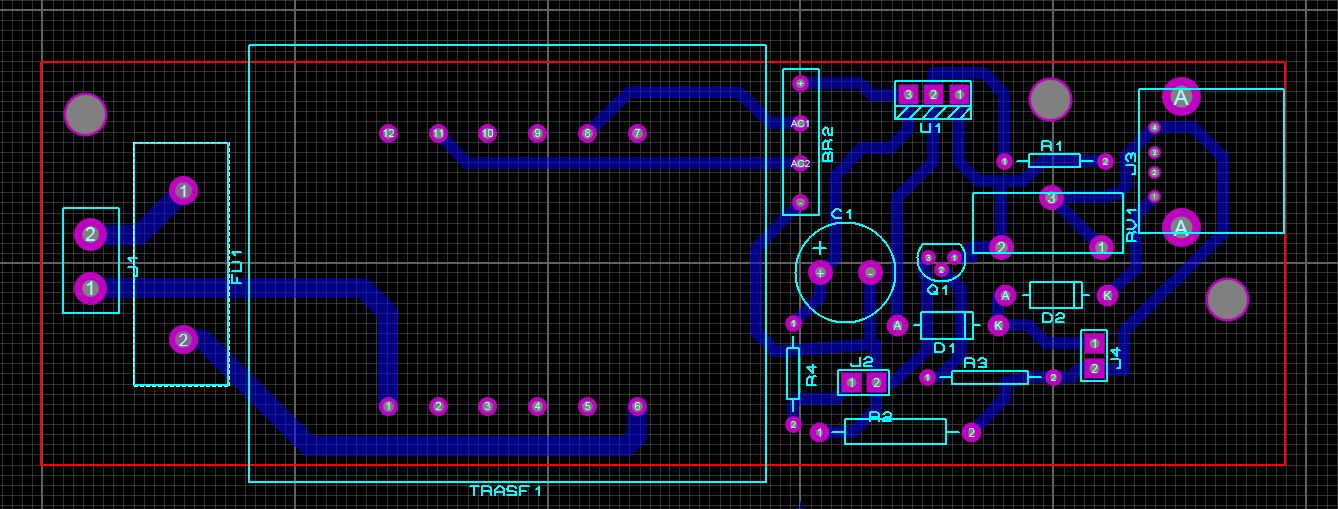Select pad 2 of header J2
Viewport: 1338px width, 509px height.
876,382
